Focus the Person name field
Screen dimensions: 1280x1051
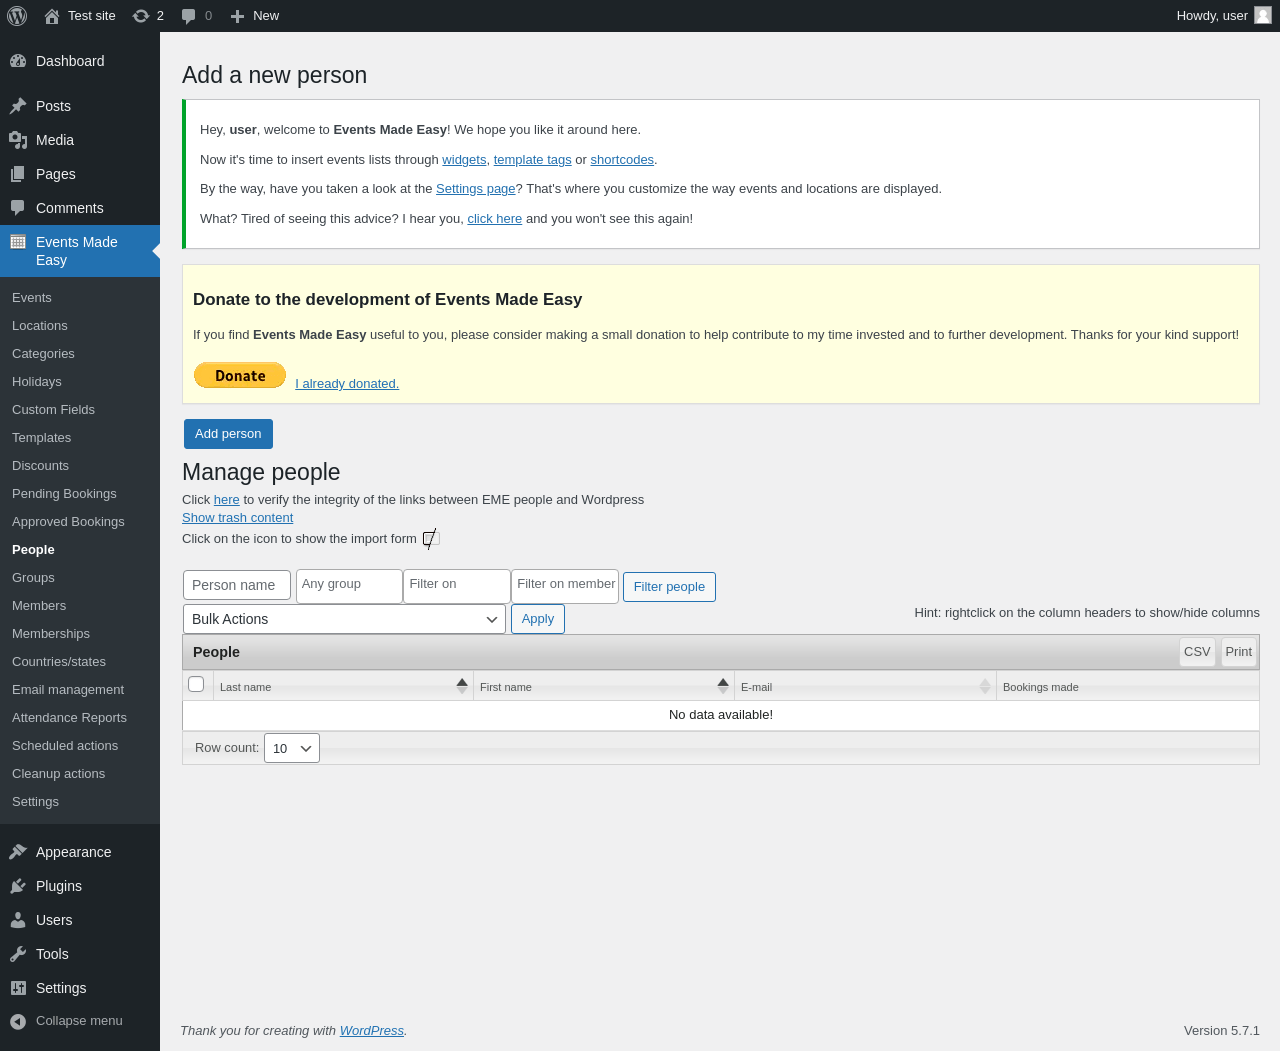[237, 585]
